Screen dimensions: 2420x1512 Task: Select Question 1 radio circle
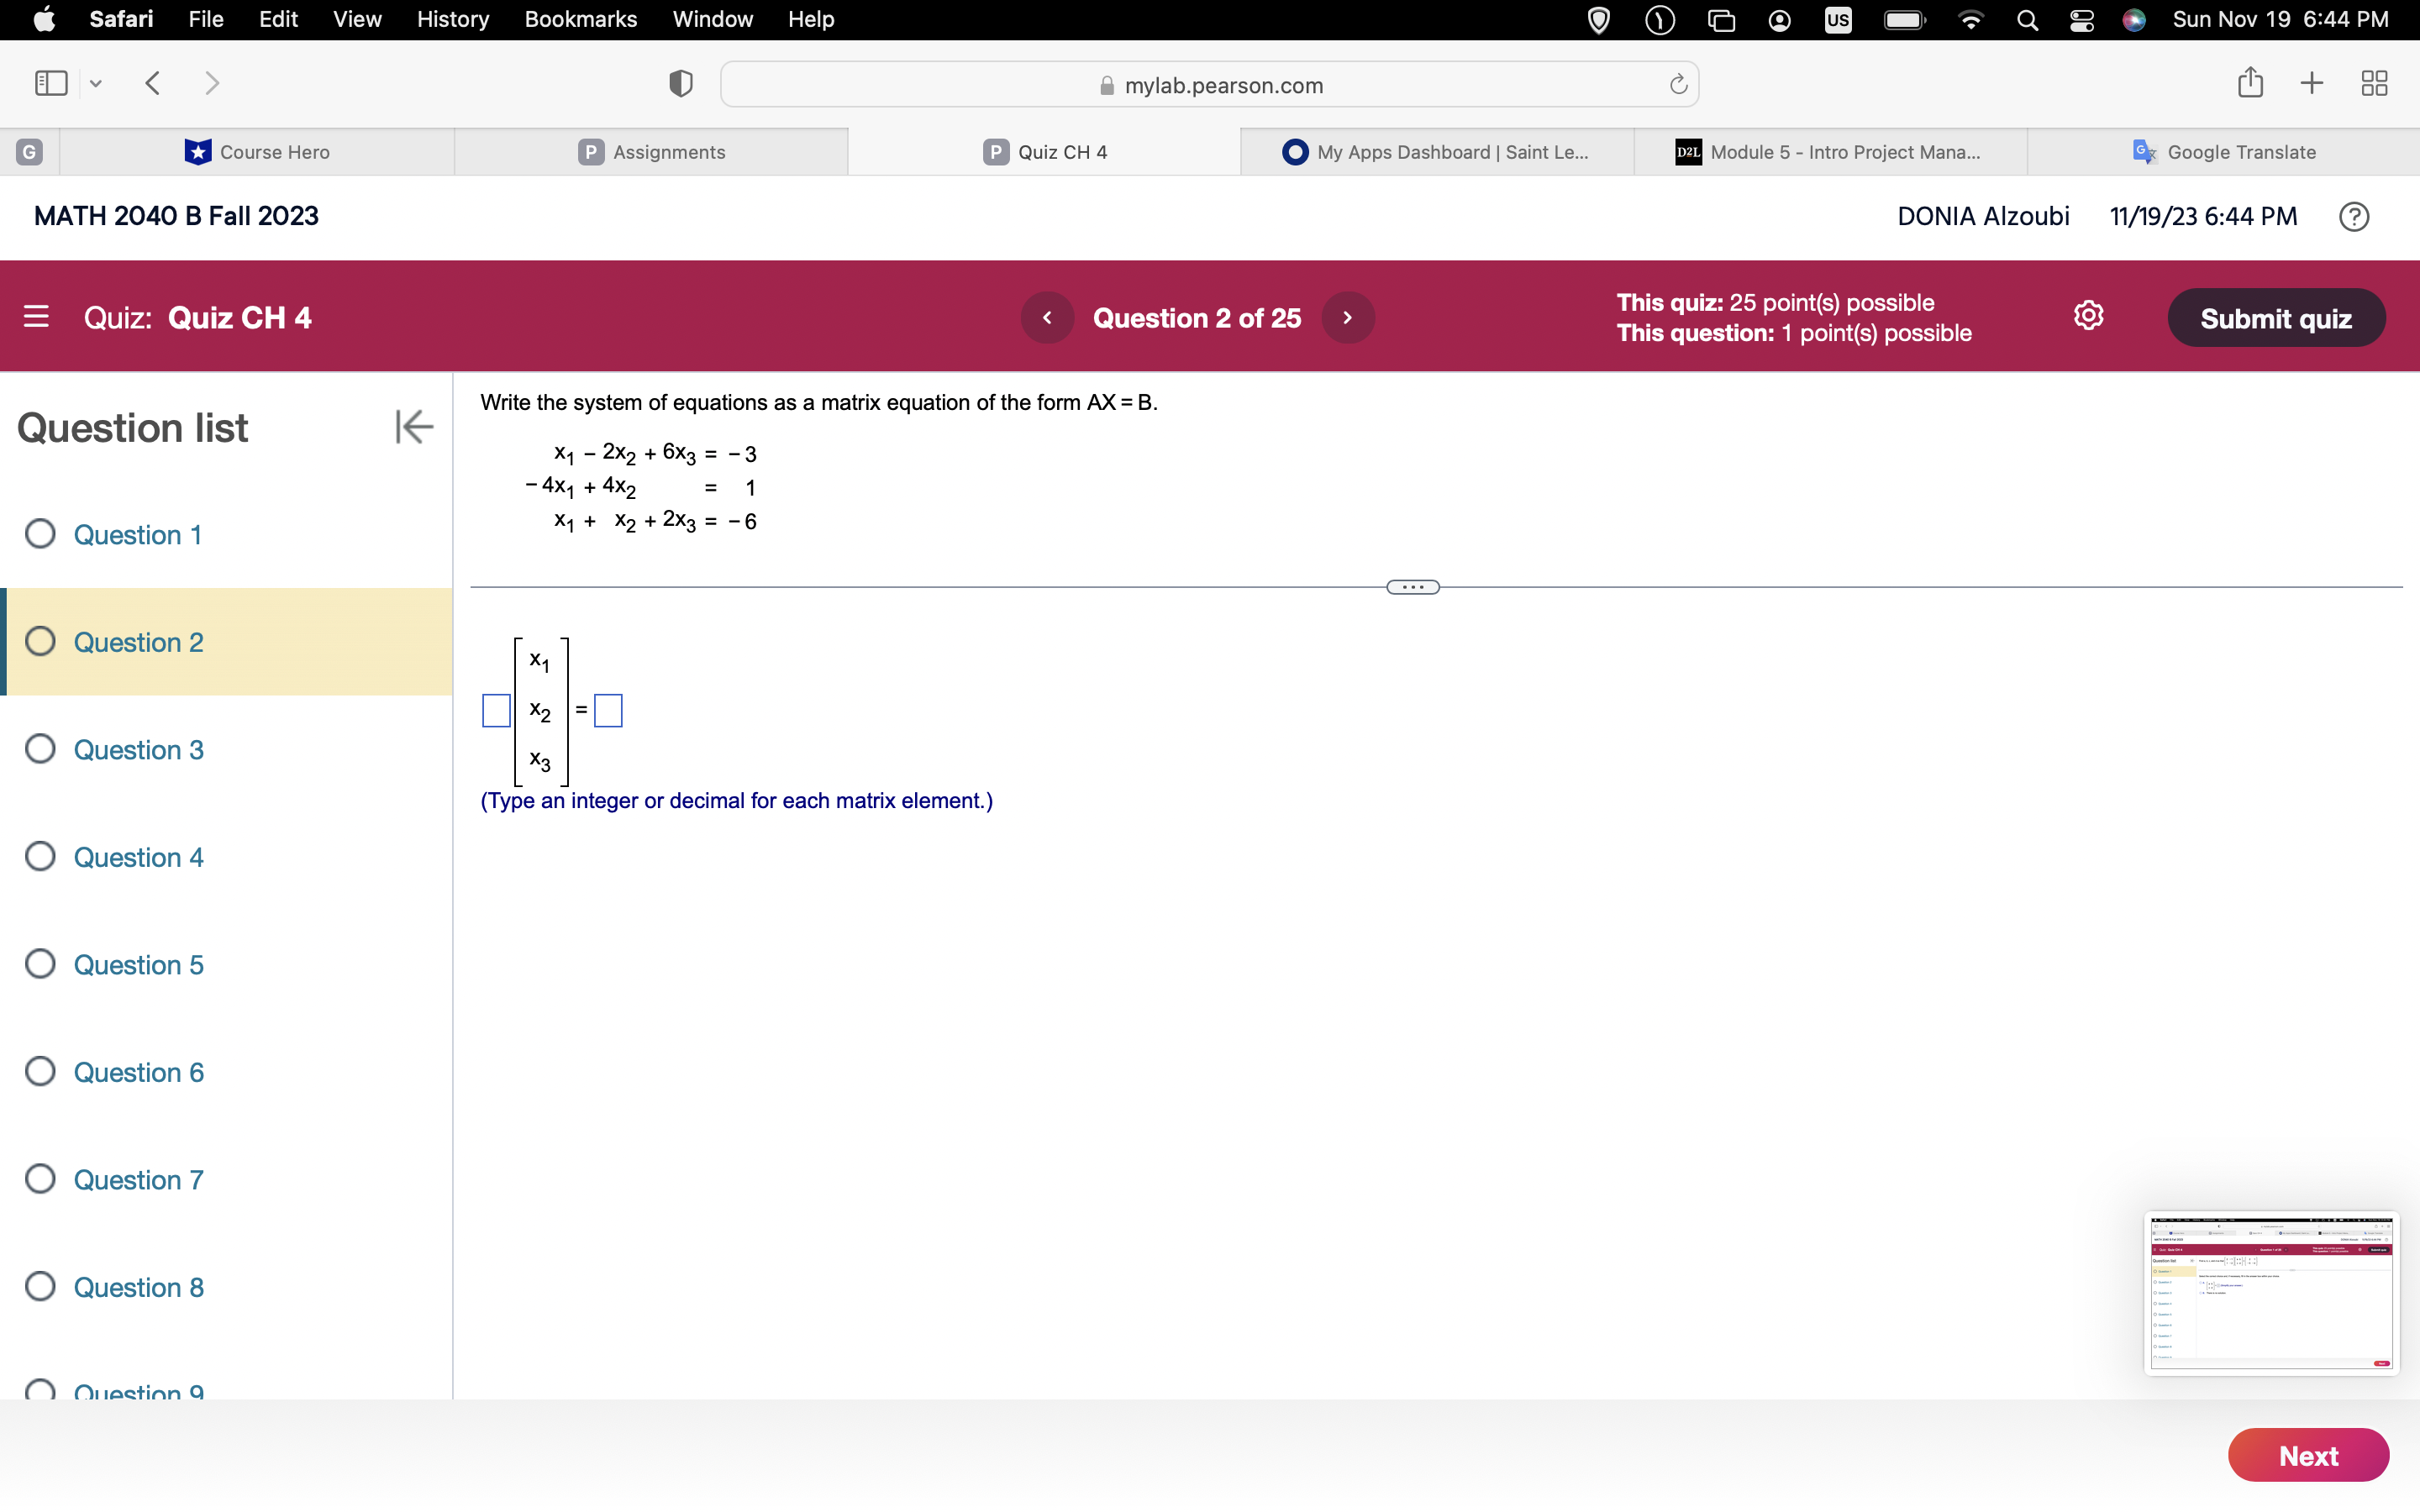tap(40, 534)
